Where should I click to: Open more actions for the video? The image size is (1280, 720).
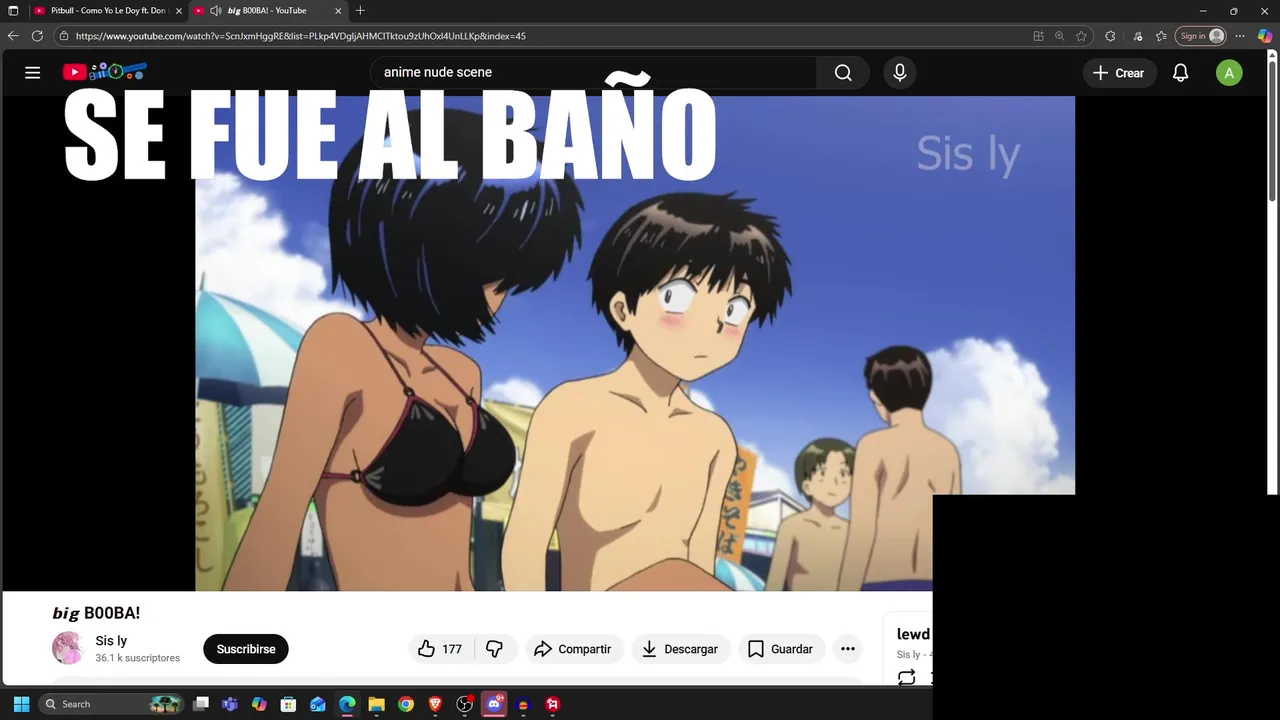[x=848, y=649]
